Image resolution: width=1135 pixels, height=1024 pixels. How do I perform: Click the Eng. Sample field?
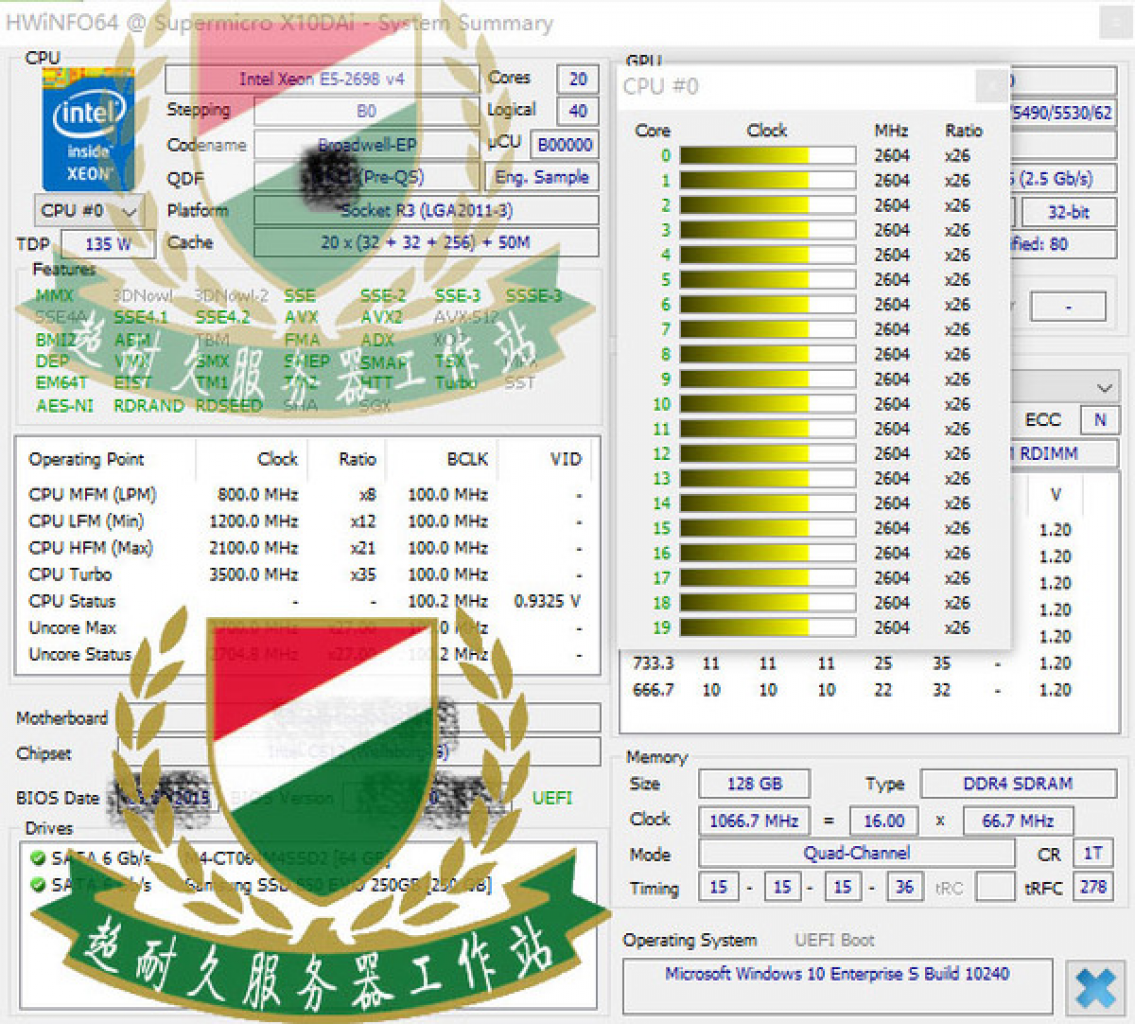541,177
